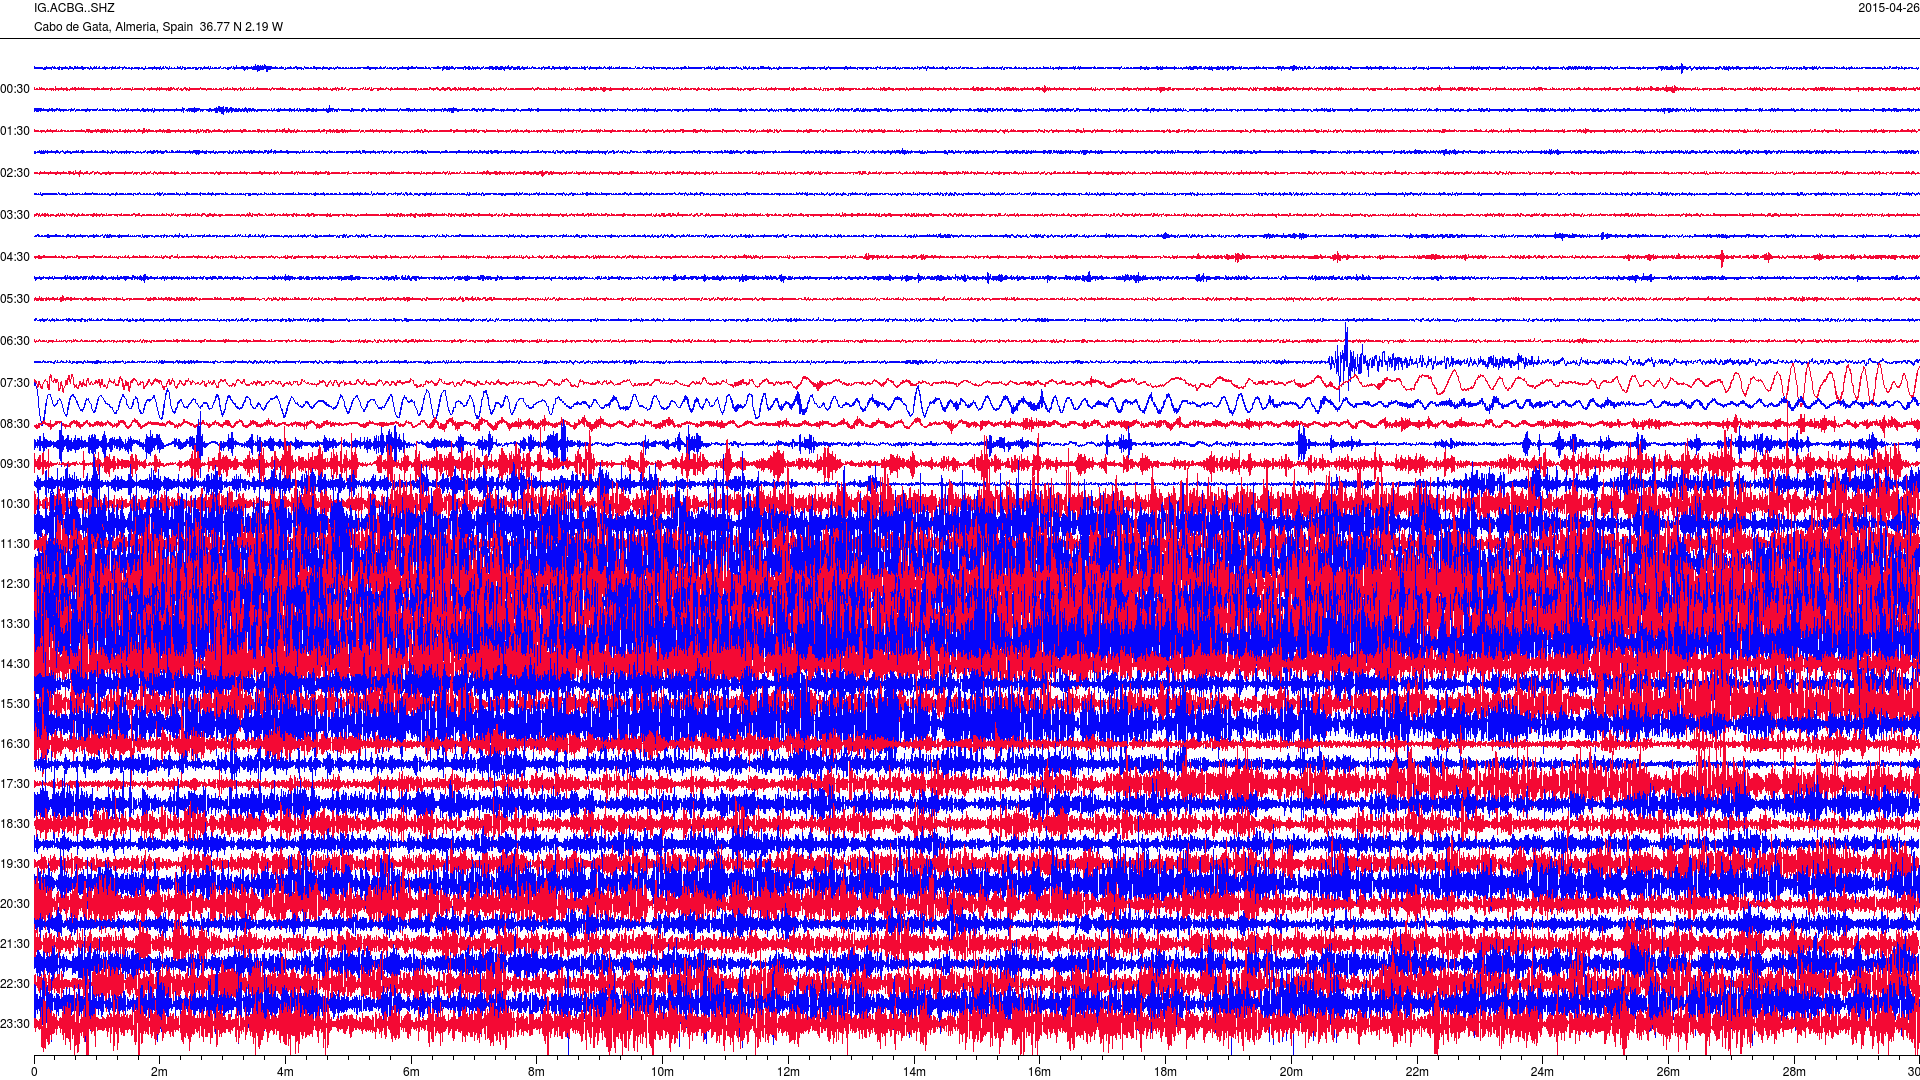Click the 6m axis tick label
The image size is (1920, 1080).
pyautogui.click(x=411, y=1072)
